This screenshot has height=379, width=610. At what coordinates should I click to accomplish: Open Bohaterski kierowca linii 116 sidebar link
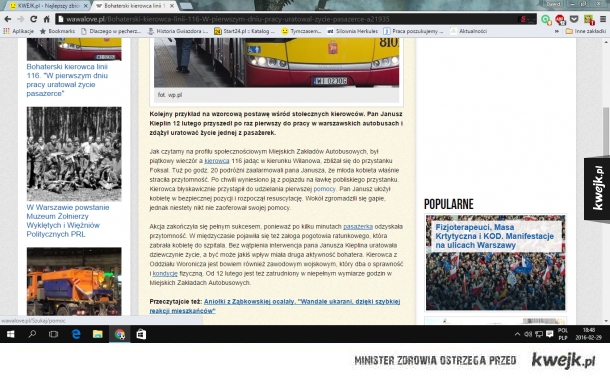67,80
